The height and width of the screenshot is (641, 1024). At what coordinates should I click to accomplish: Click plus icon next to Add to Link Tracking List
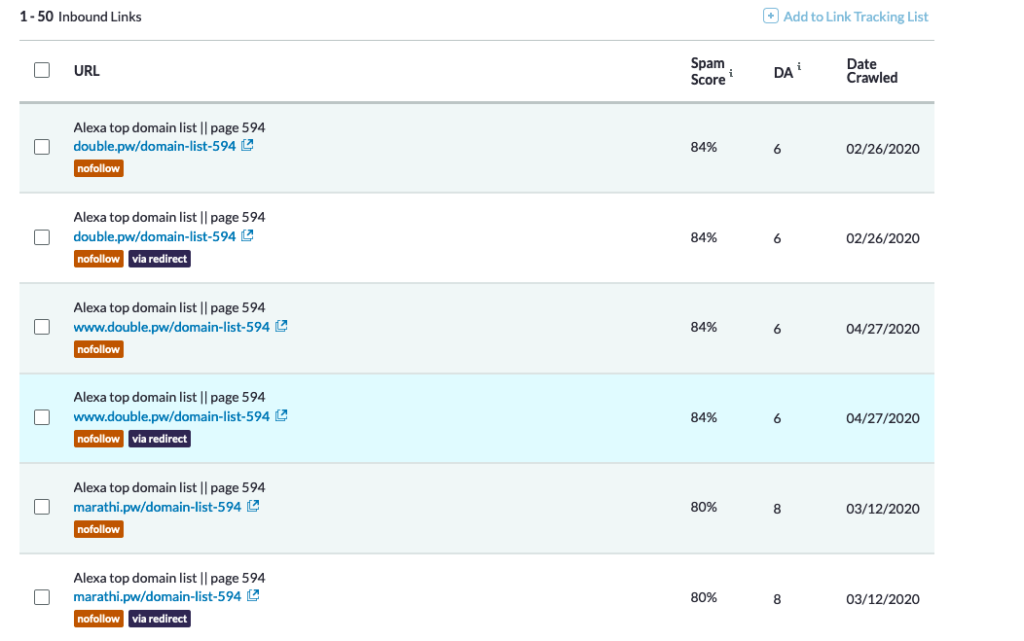point(771,16)
